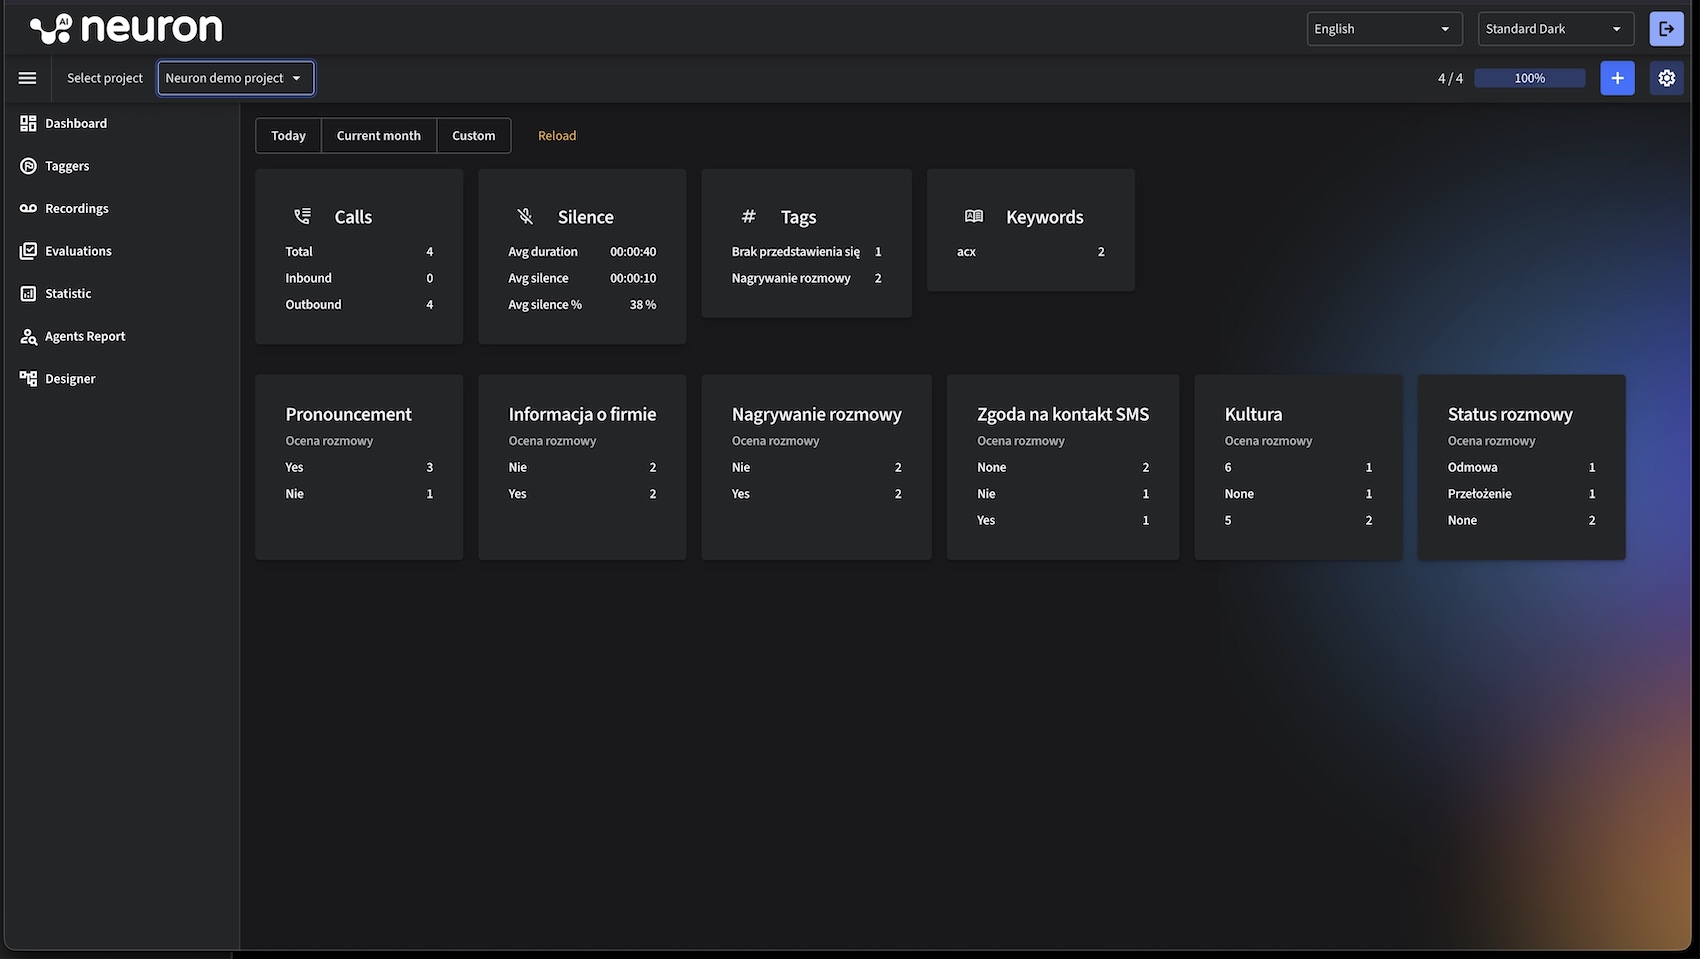The image size is (1700, 959).
Task: Choose the Custom date range toggle
Action: point(473,136)
